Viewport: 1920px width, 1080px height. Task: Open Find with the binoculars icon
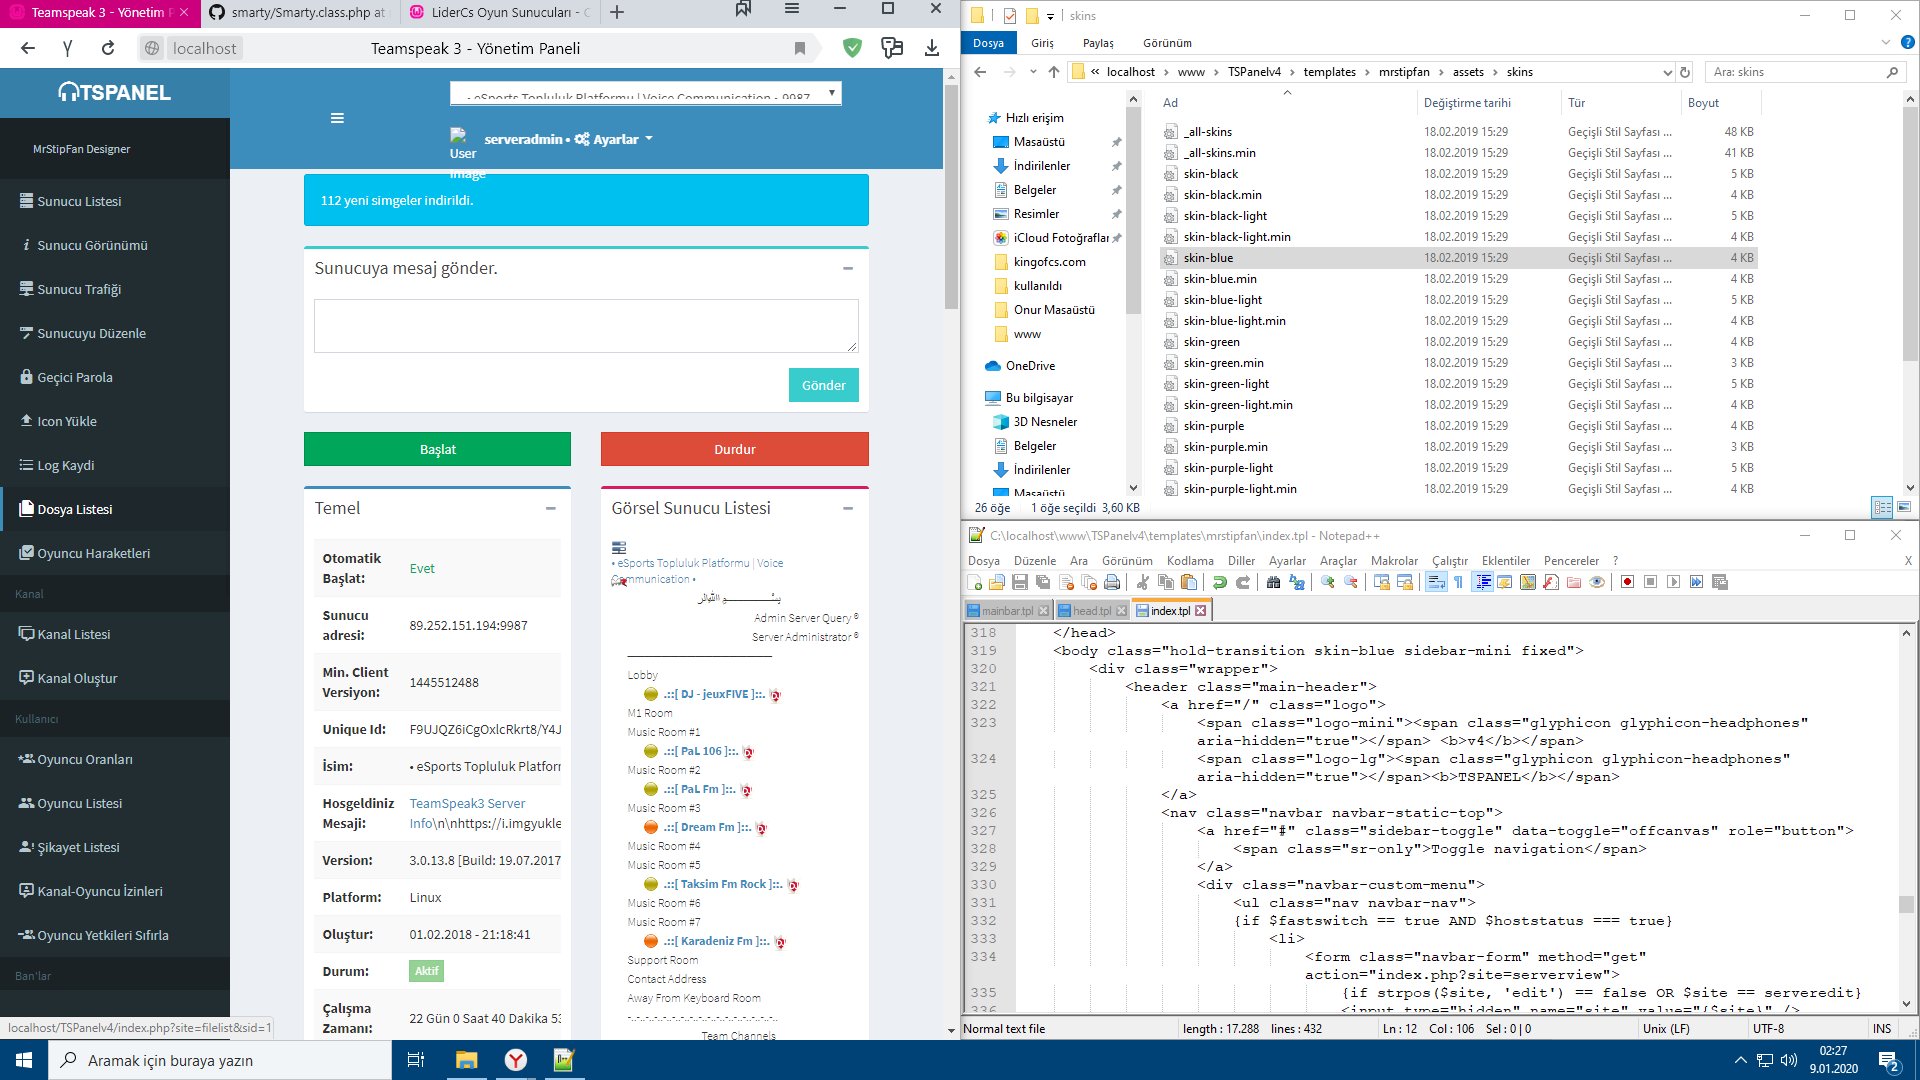(x=1274, y=582)
